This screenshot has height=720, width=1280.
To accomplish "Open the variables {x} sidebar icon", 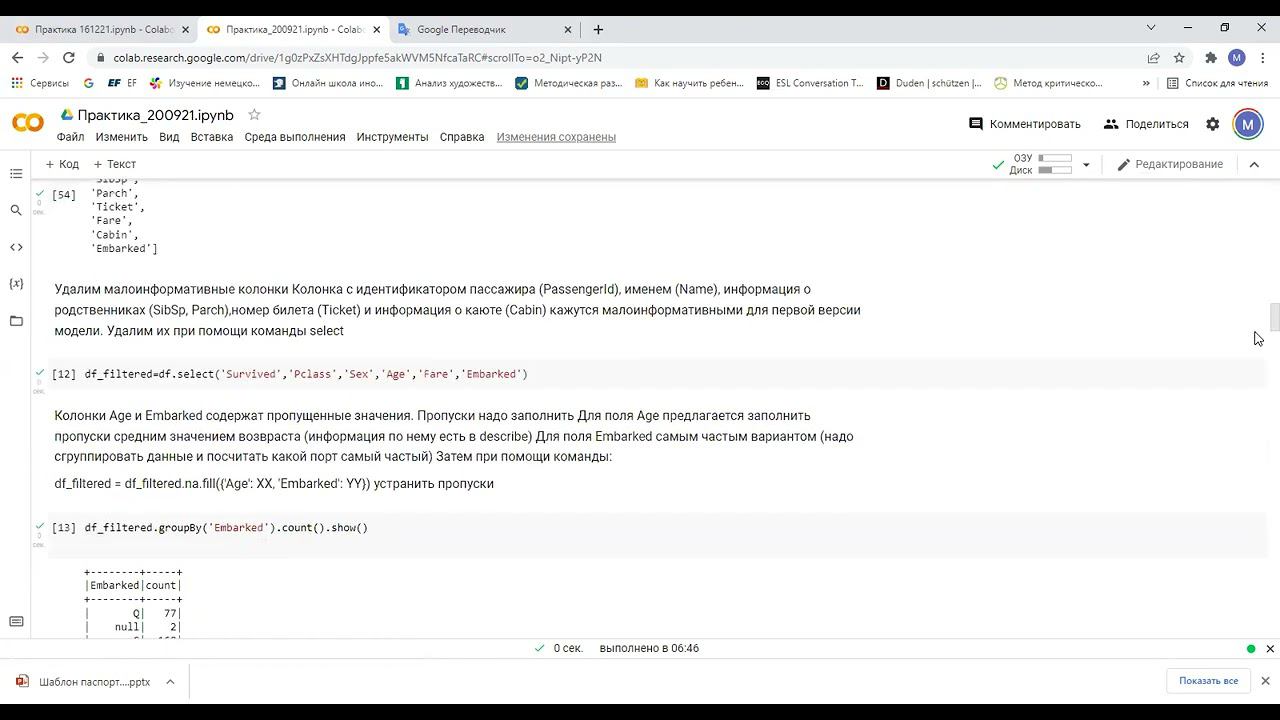I will tap(16, 284).
